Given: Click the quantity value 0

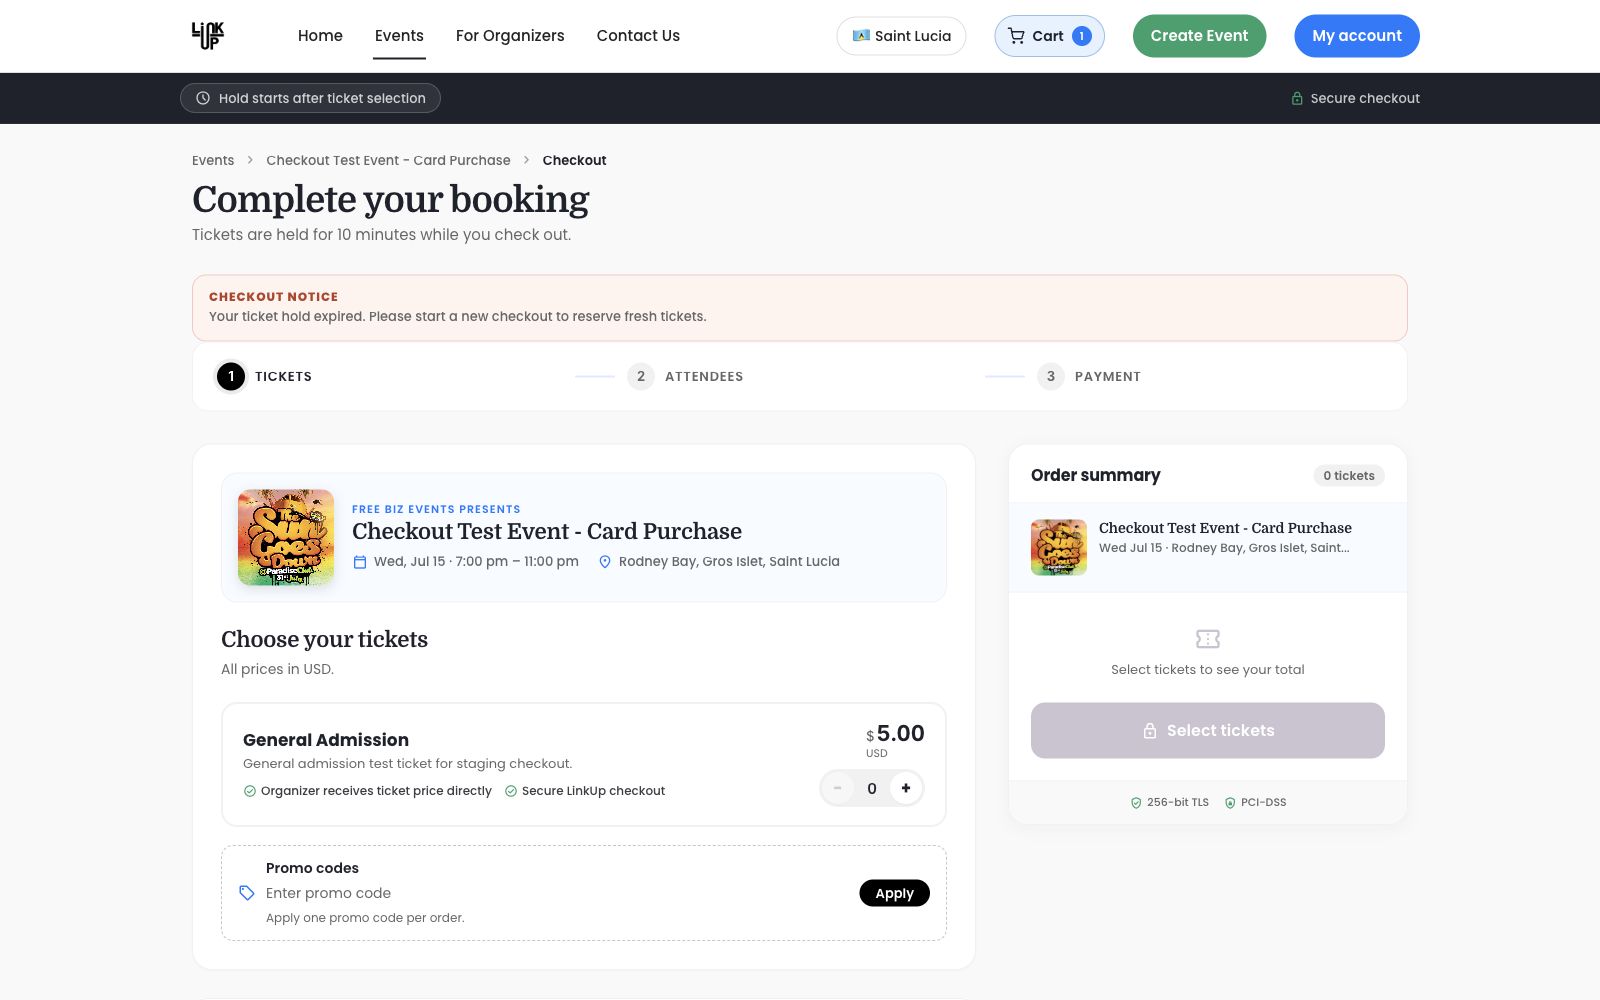Looking at the screenshot, I should (872, 788).
